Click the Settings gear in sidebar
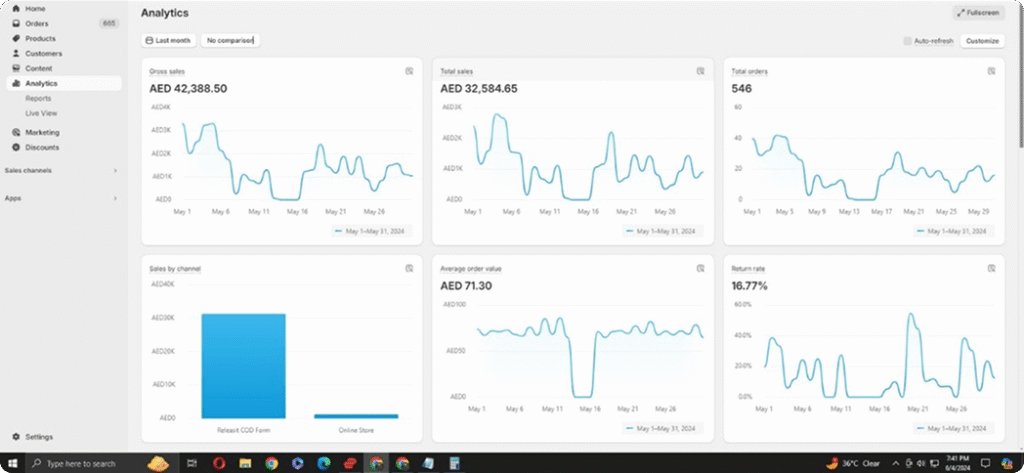This screenshot has height=473, width=1024. [x=17, y=437]
